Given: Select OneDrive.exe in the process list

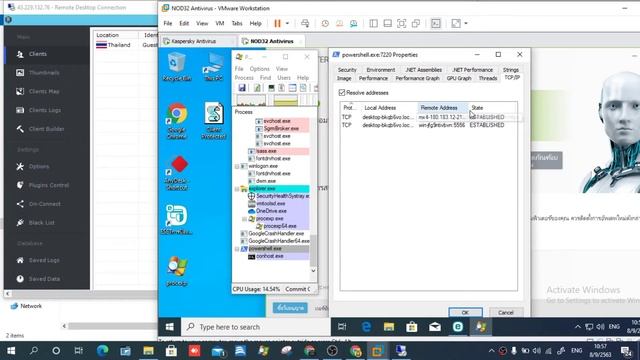Looking at the screenshot, I should 271,211.
